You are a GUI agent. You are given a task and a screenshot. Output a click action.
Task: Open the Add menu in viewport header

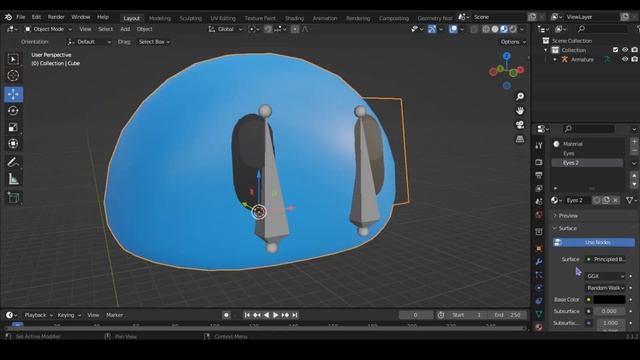125,29
